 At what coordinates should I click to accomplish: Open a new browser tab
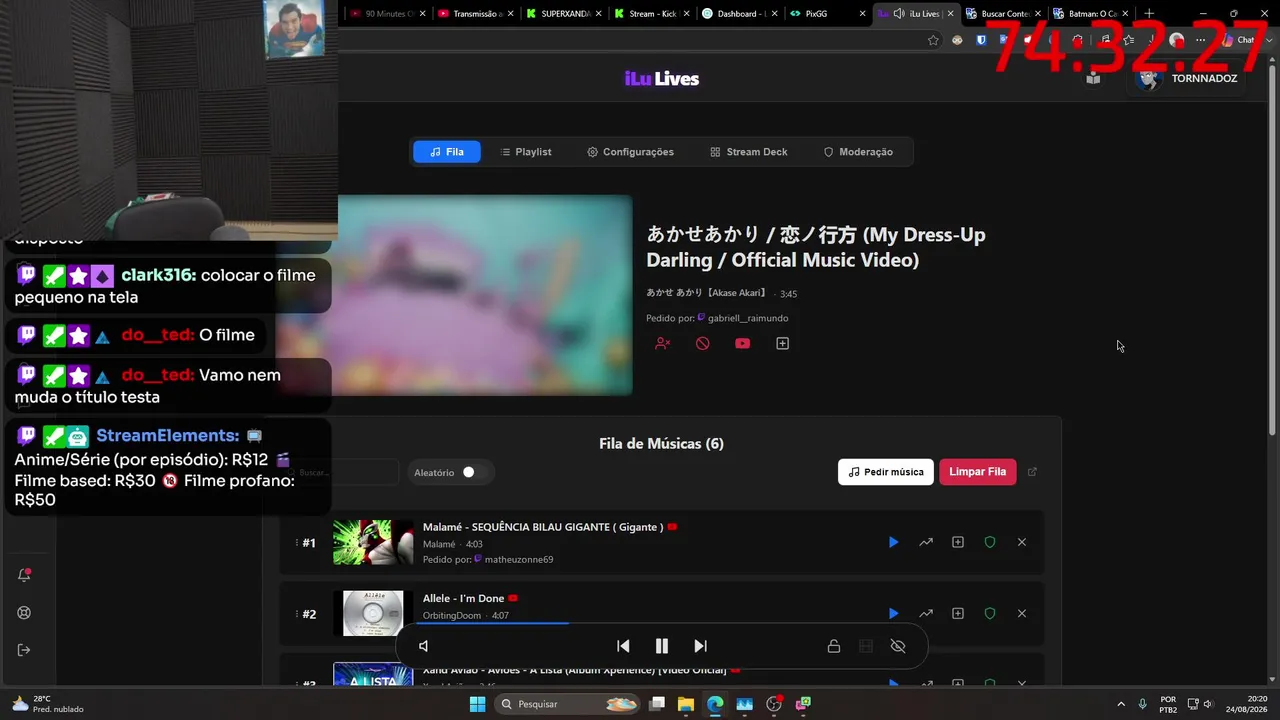point(1149,14)
